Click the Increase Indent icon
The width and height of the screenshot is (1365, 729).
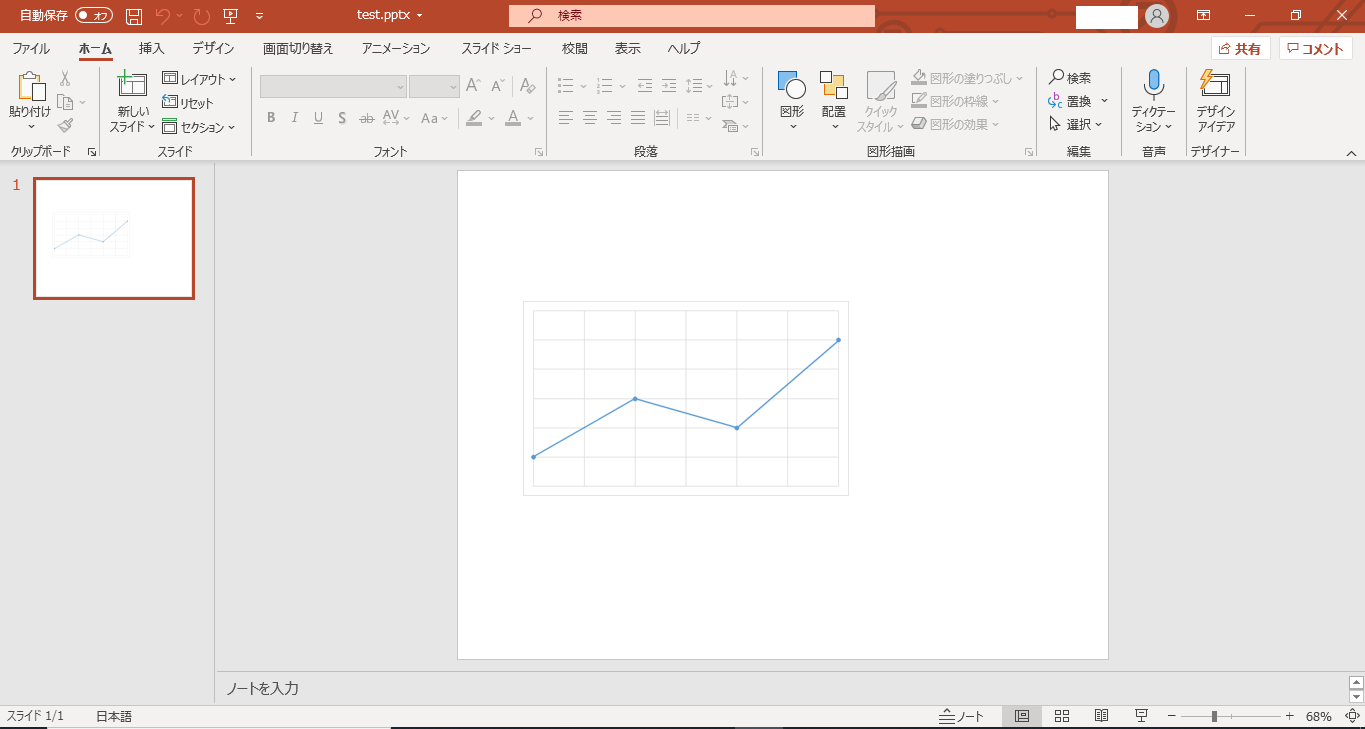pyautogui.click(x=669, y=86)
